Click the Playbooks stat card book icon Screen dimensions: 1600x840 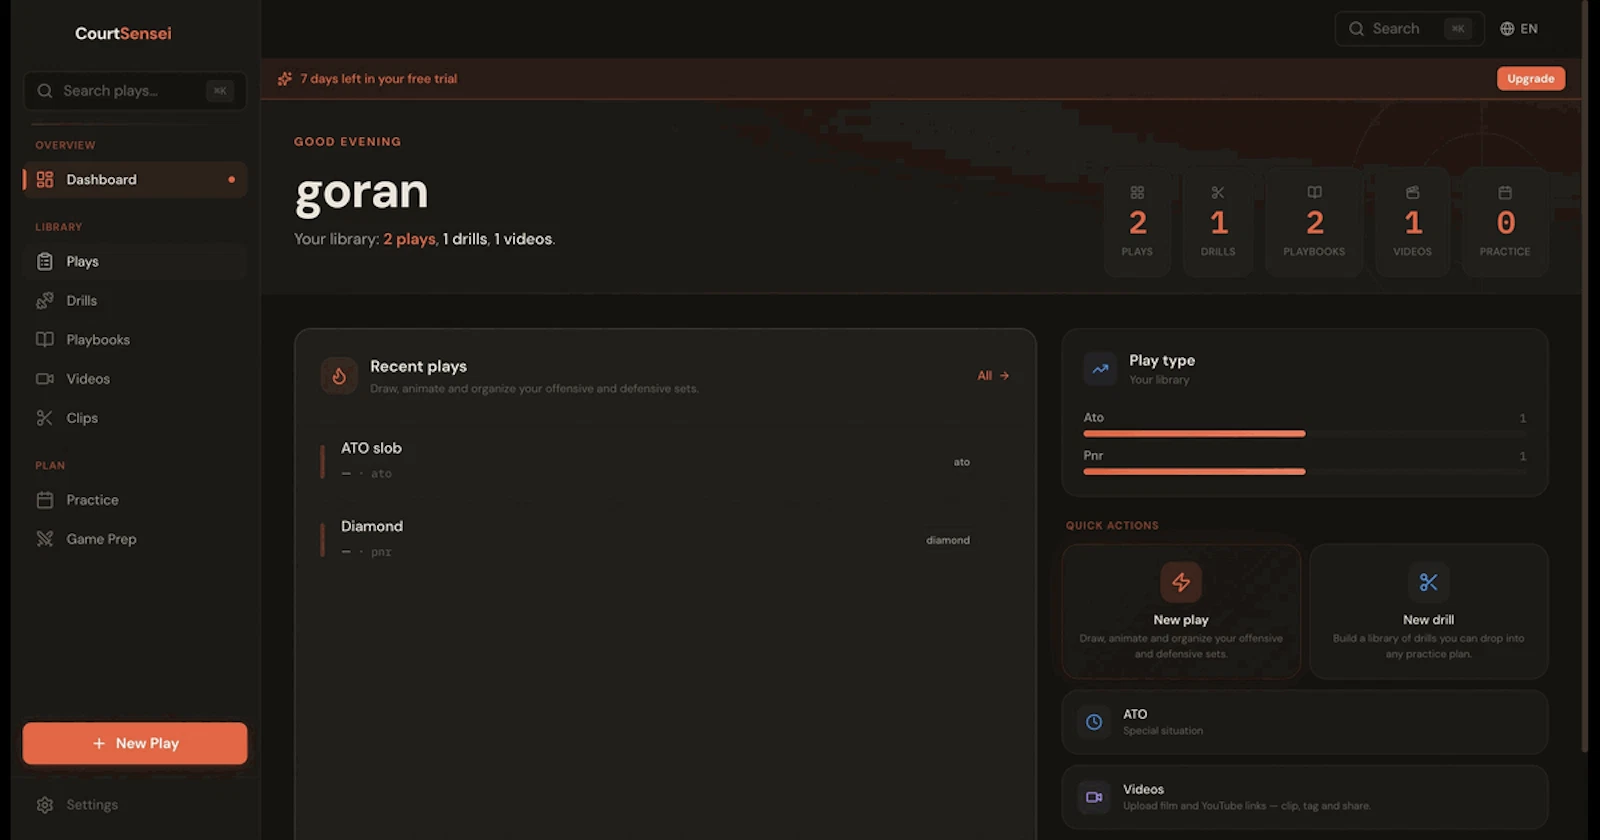[x=1314, y=192]
